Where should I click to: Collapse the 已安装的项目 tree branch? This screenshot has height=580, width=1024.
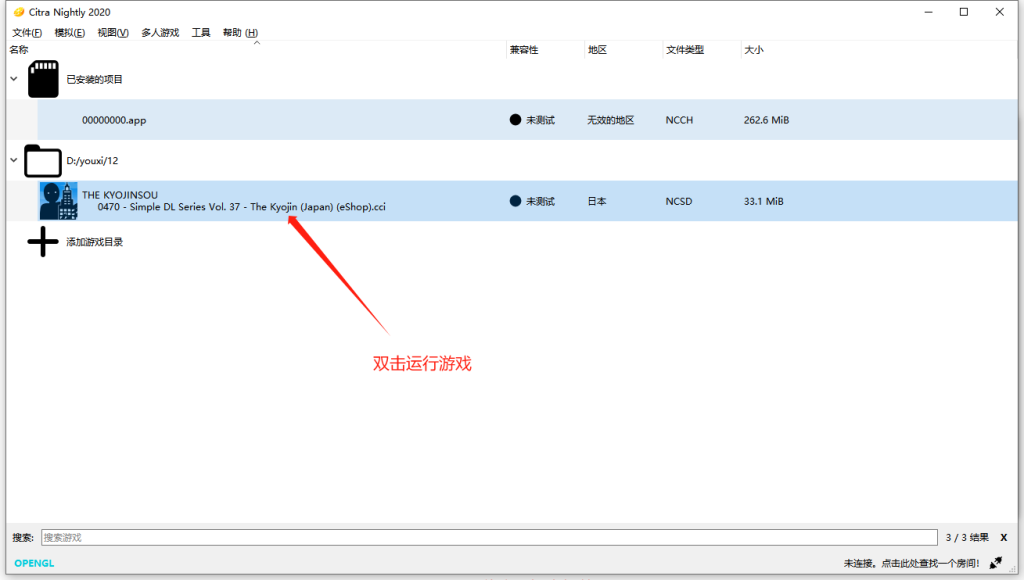pos(14,78)
